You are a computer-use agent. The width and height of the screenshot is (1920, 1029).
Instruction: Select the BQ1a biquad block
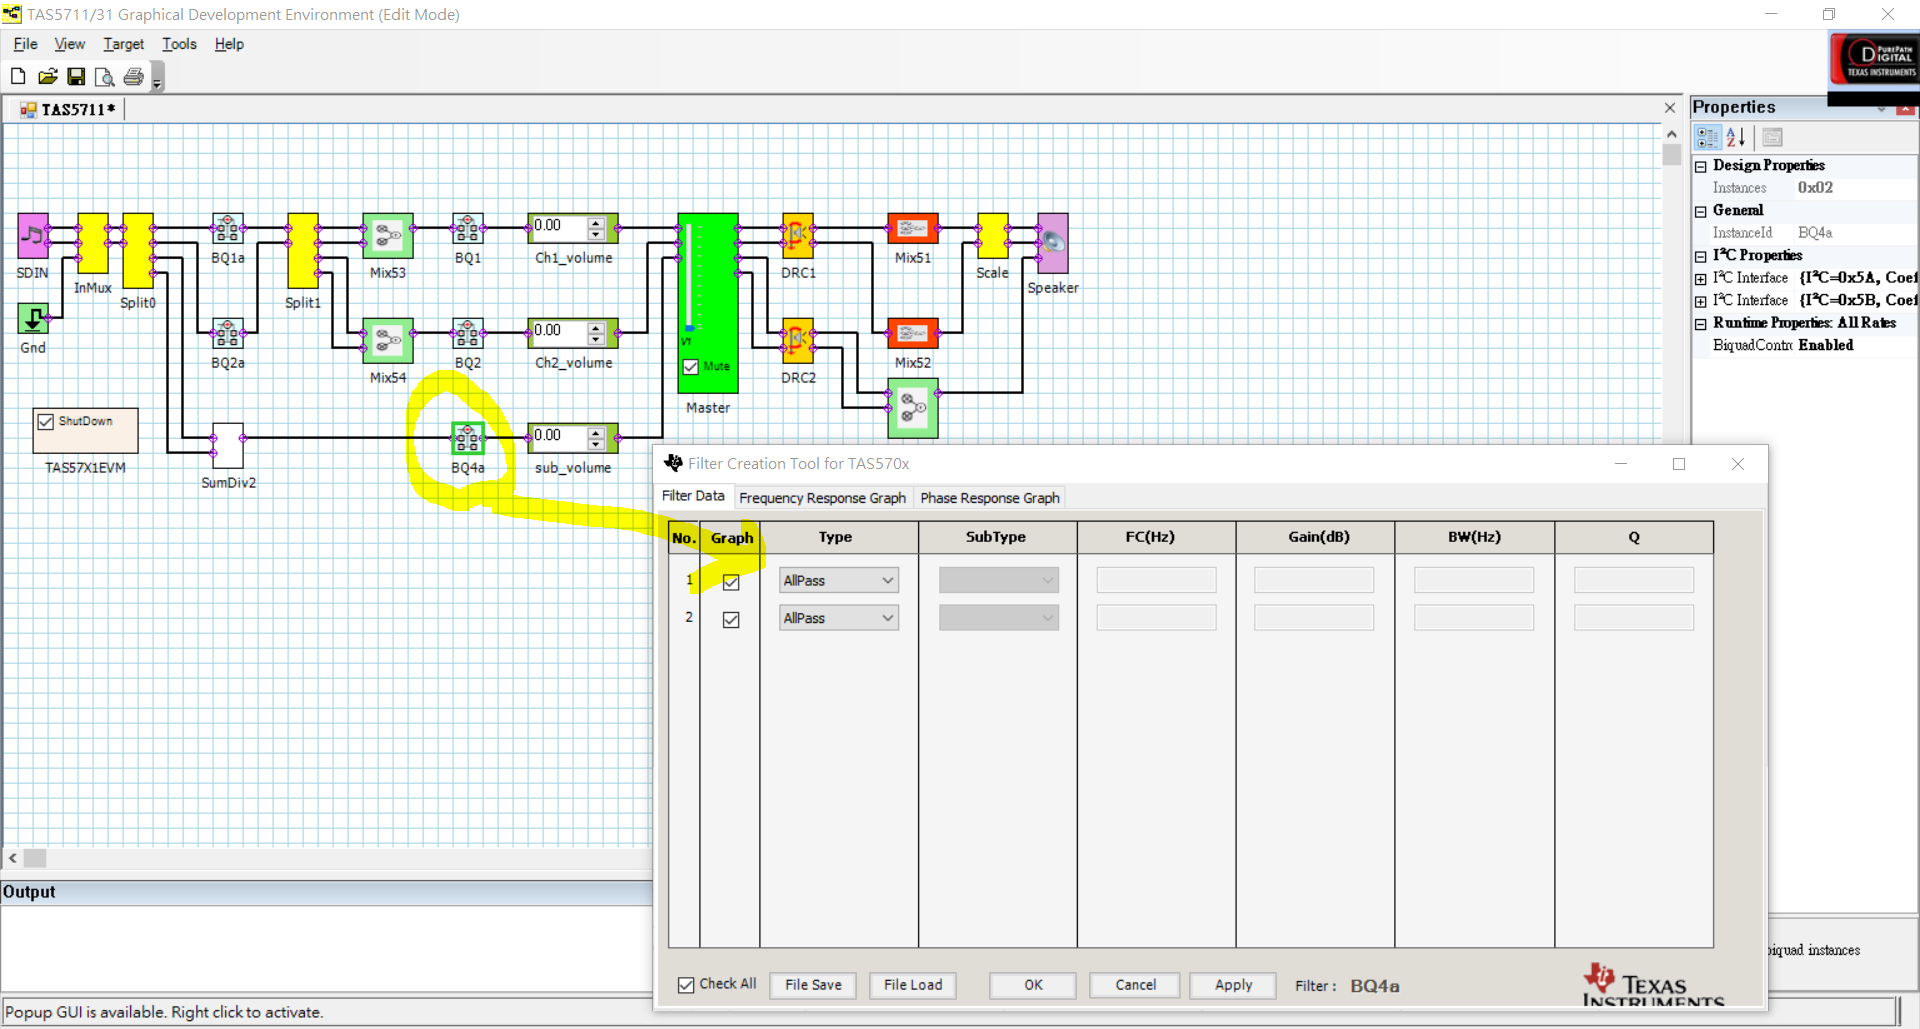pos(228,228)
